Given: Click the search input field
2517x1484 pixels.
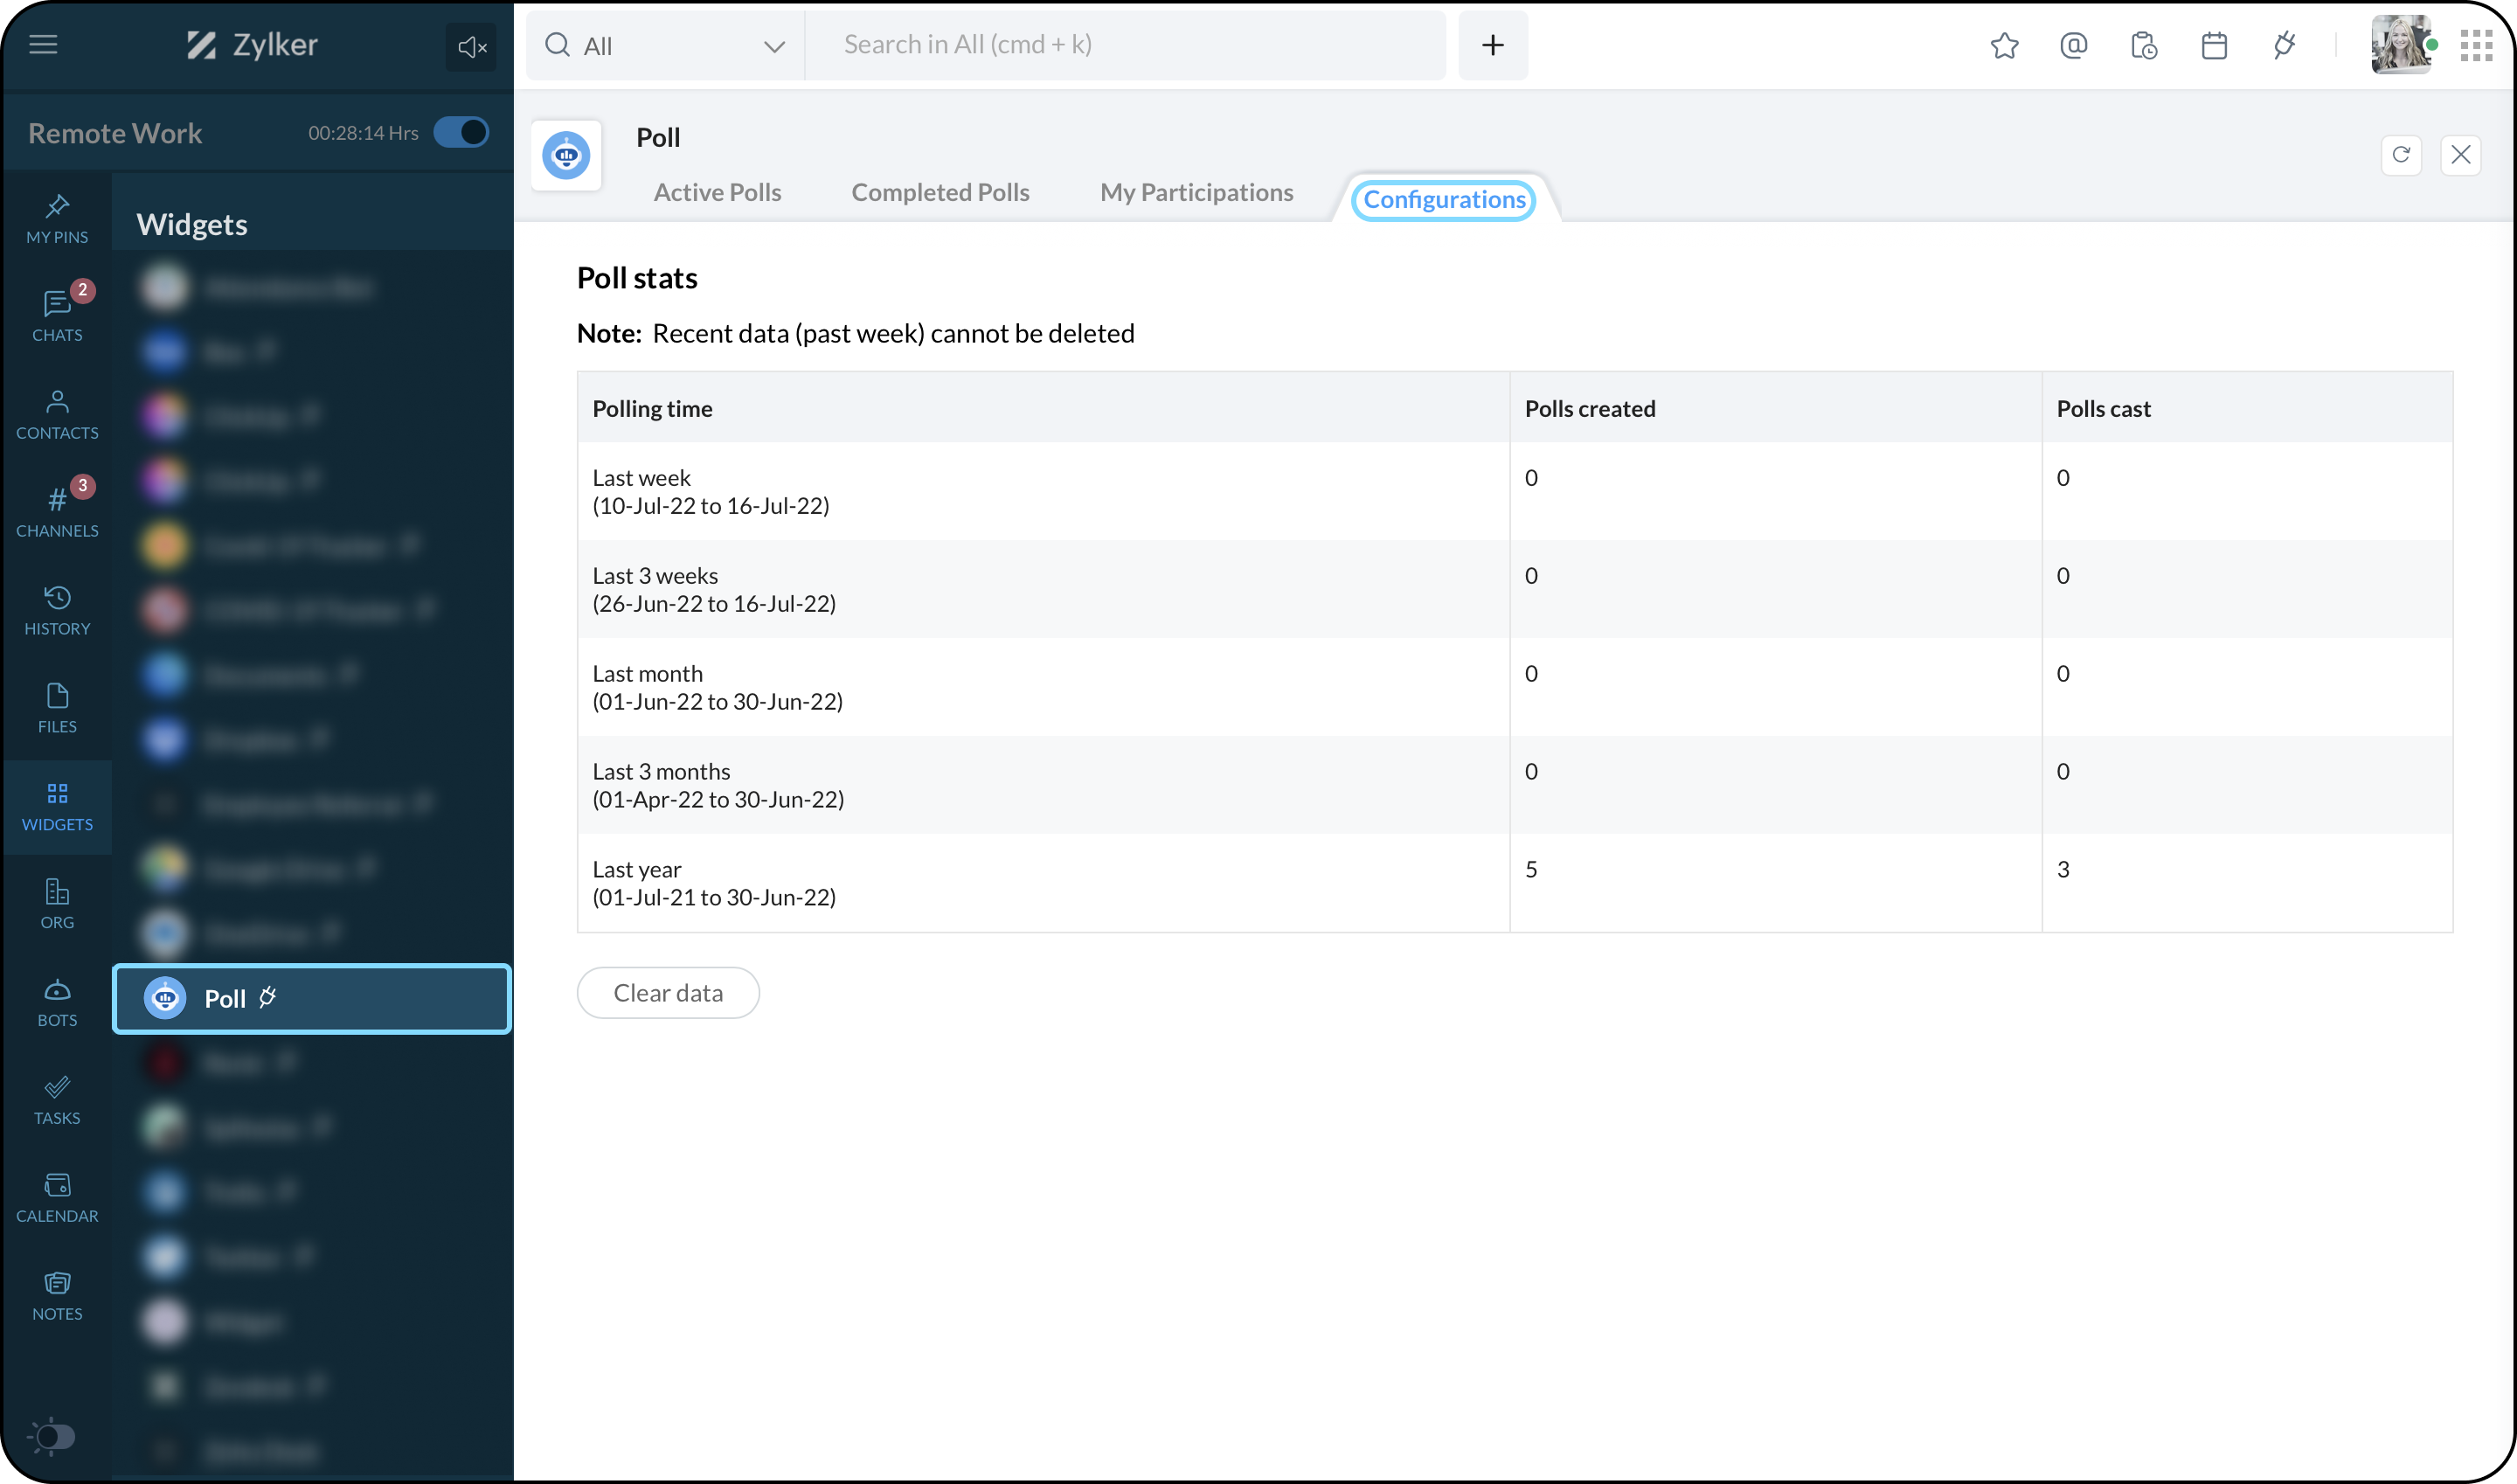Looking at the screenshot, I should pos(1124,45).
